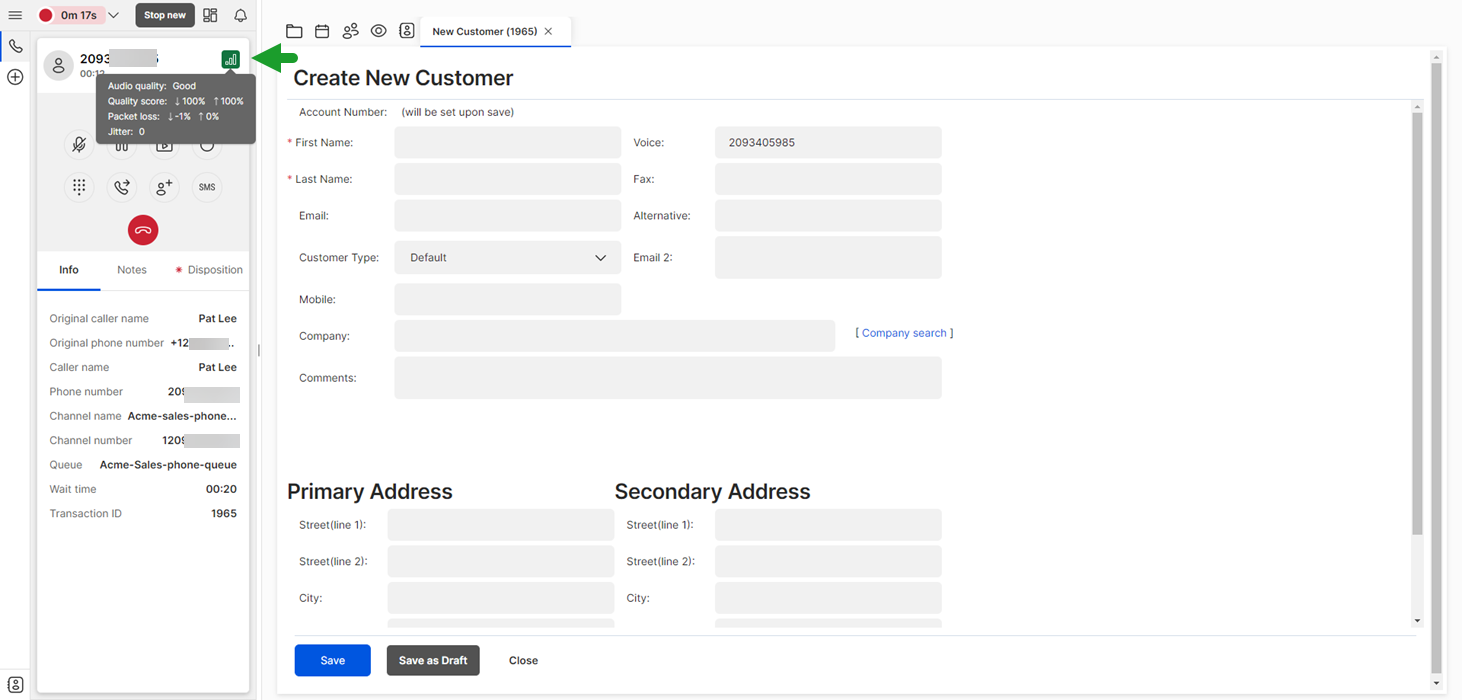Viewport: 1462px width, 700px height.
Task: Click the eye view icon
Action: click(x=378, y=31)
